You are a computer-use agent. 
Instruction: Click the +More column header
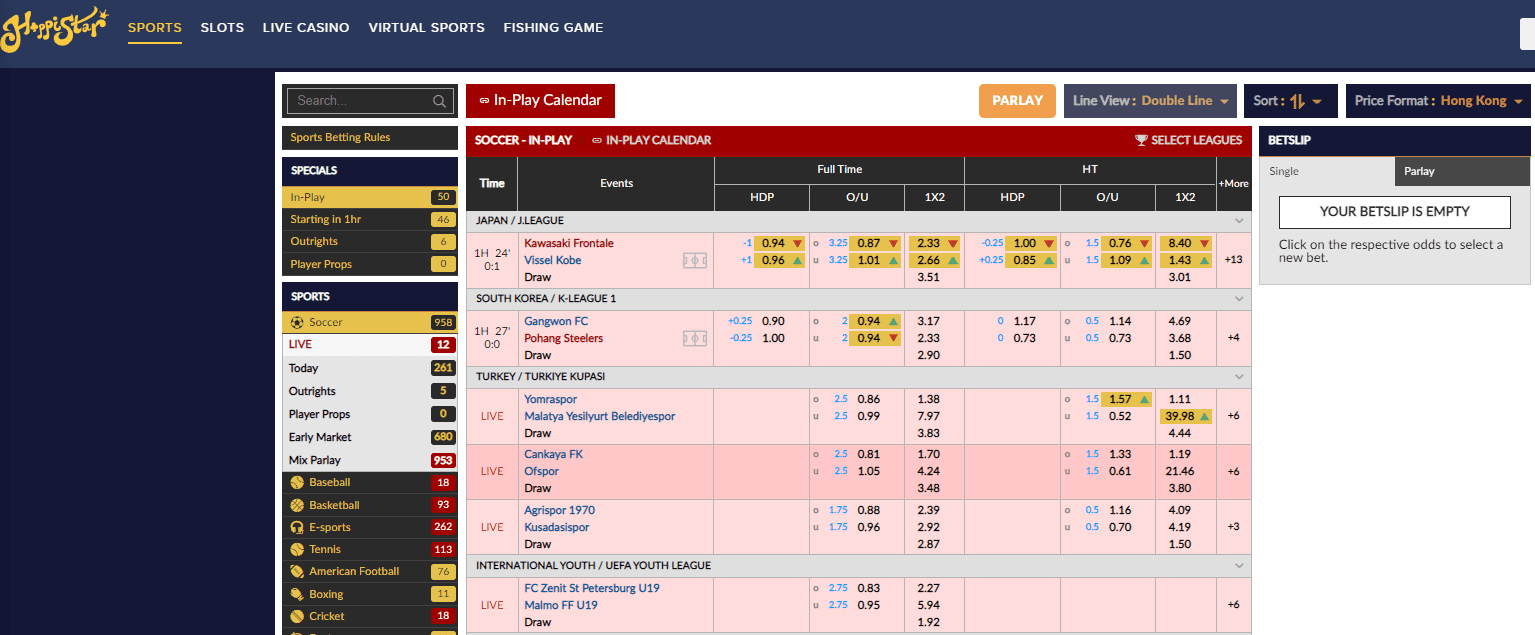click(x=1233, y=184)
